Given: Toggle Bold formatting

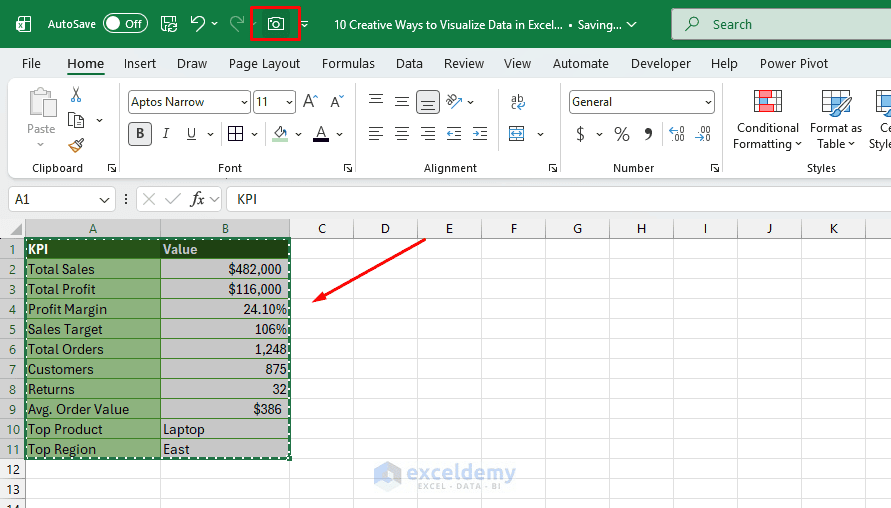Looking at the screenshot, I should [x=140, y=134].
